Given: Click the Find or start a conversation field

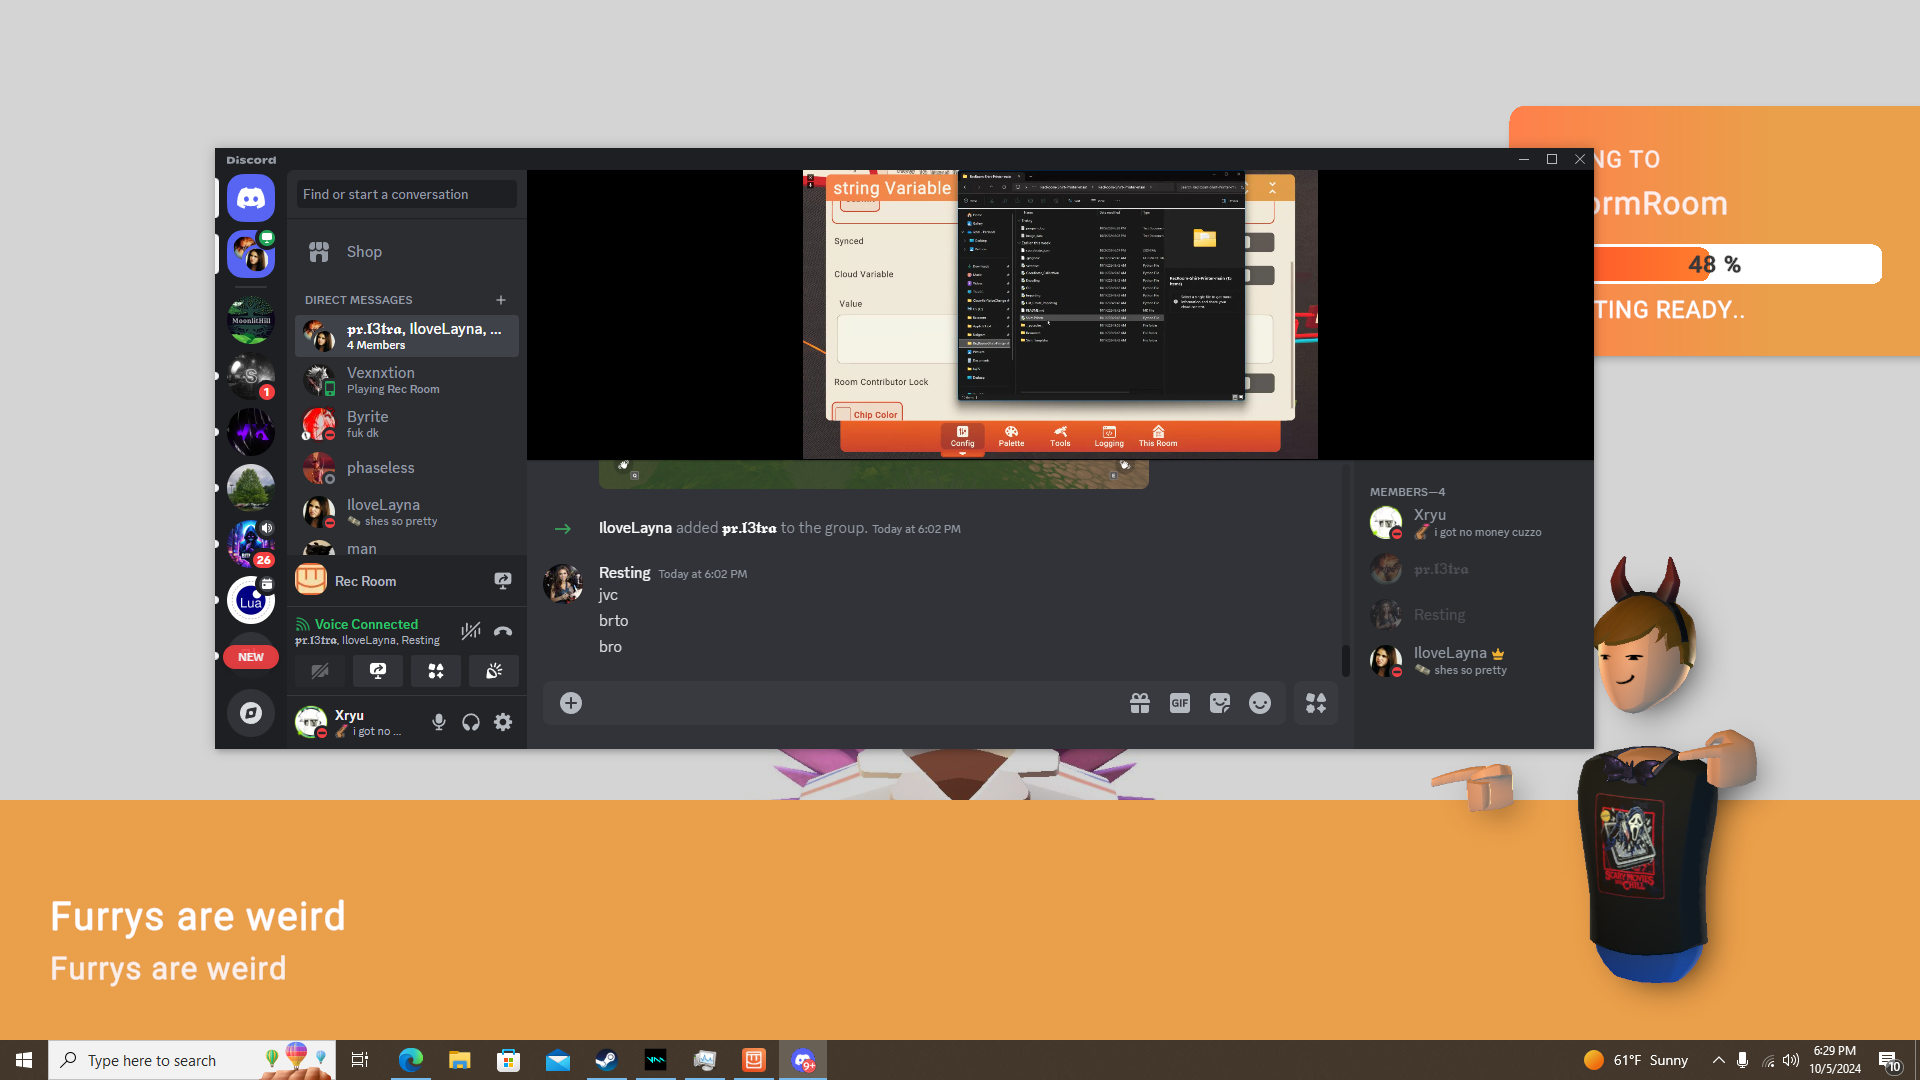Looking at the screenshot, I should [x=406, y=194].
